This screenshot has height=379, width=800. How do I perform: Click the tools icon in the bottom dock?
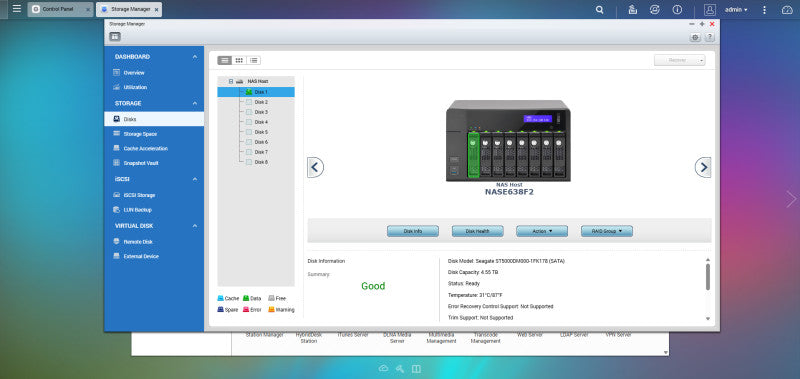400,368
